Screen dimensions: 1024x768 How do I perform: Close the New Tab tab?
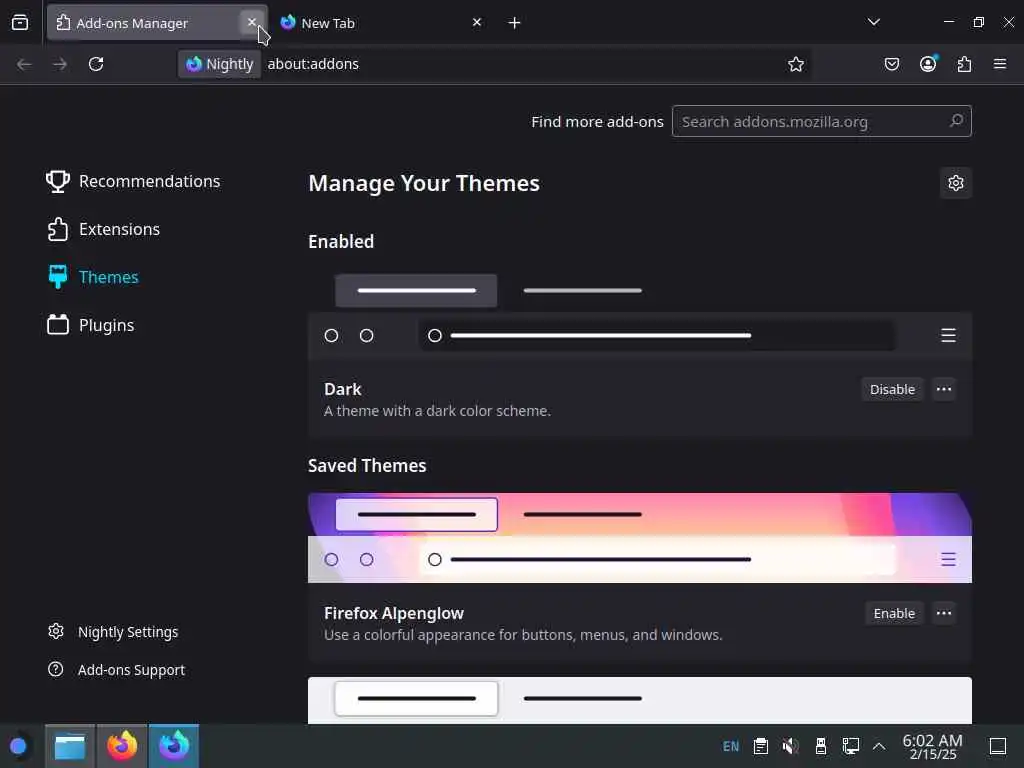coord(477,22)
